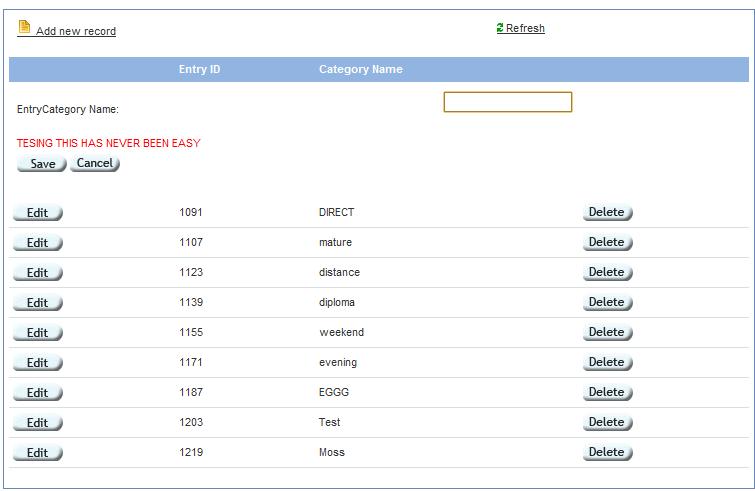Screen dimensions: 755x491
Task: Click the Refresh link
Action: coord(525,28)
